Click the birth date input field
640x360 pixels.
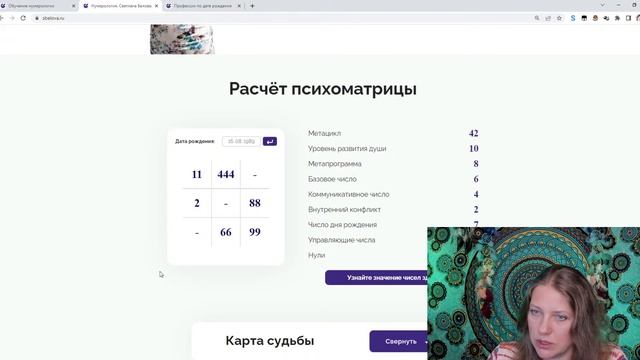click(241, 141)
